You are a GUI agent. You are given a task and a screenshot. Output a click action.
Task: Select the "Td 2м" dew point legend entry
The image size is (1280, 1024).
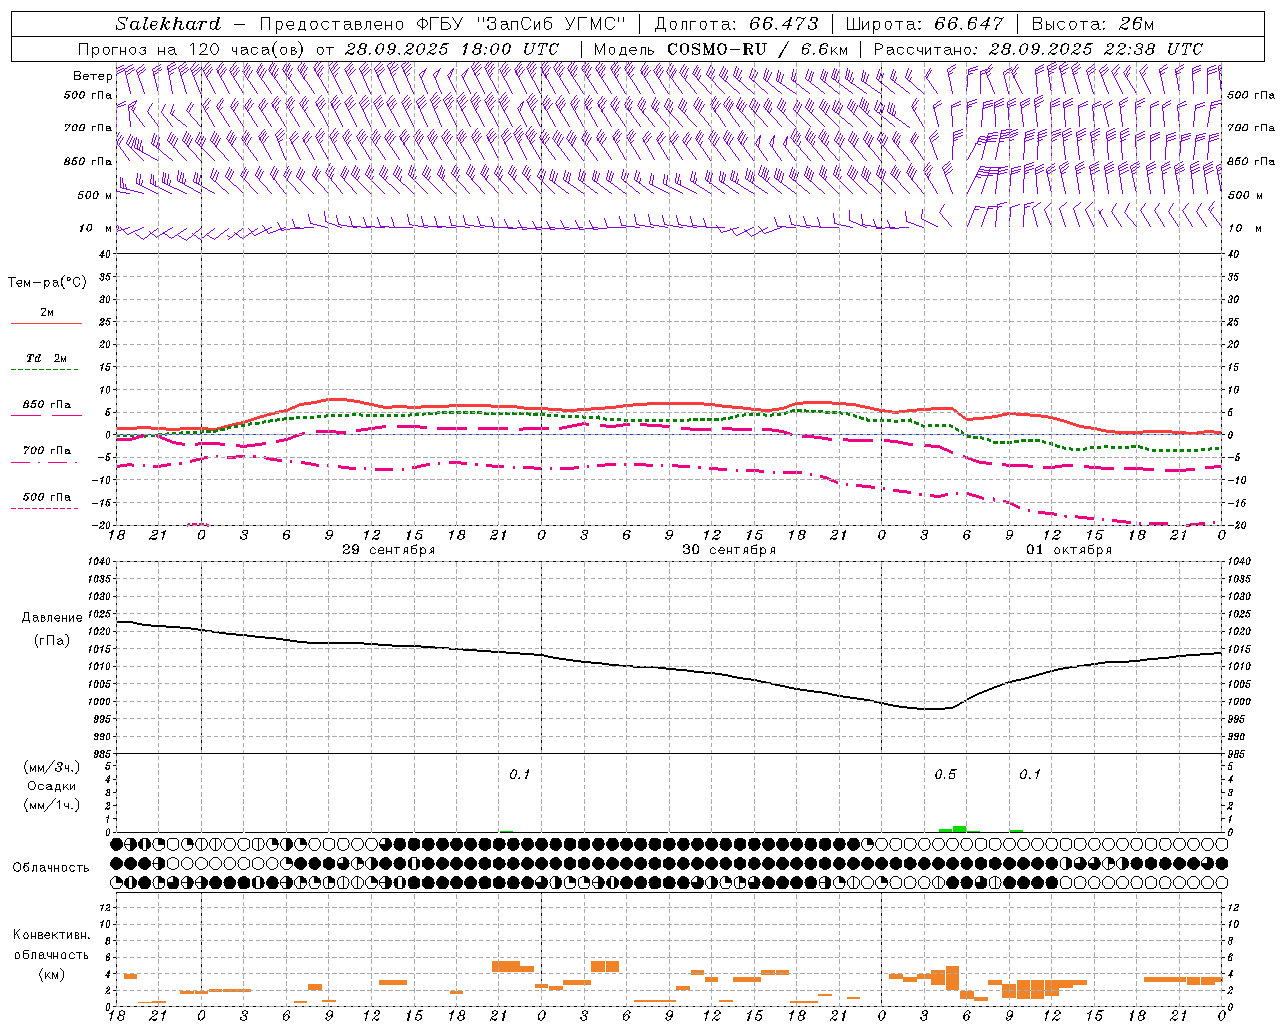[x=47, y=358]
